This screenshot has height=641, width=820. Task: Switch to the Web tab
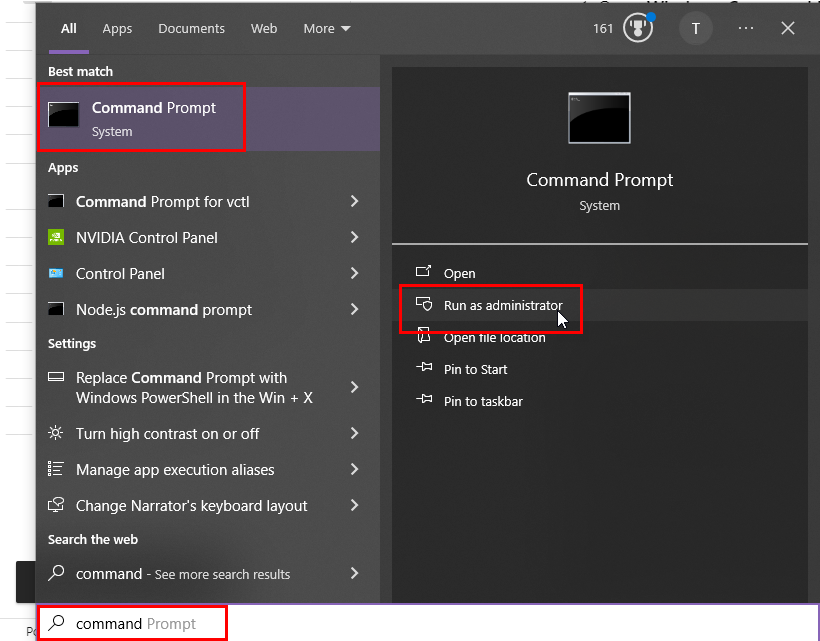(264, 29)
